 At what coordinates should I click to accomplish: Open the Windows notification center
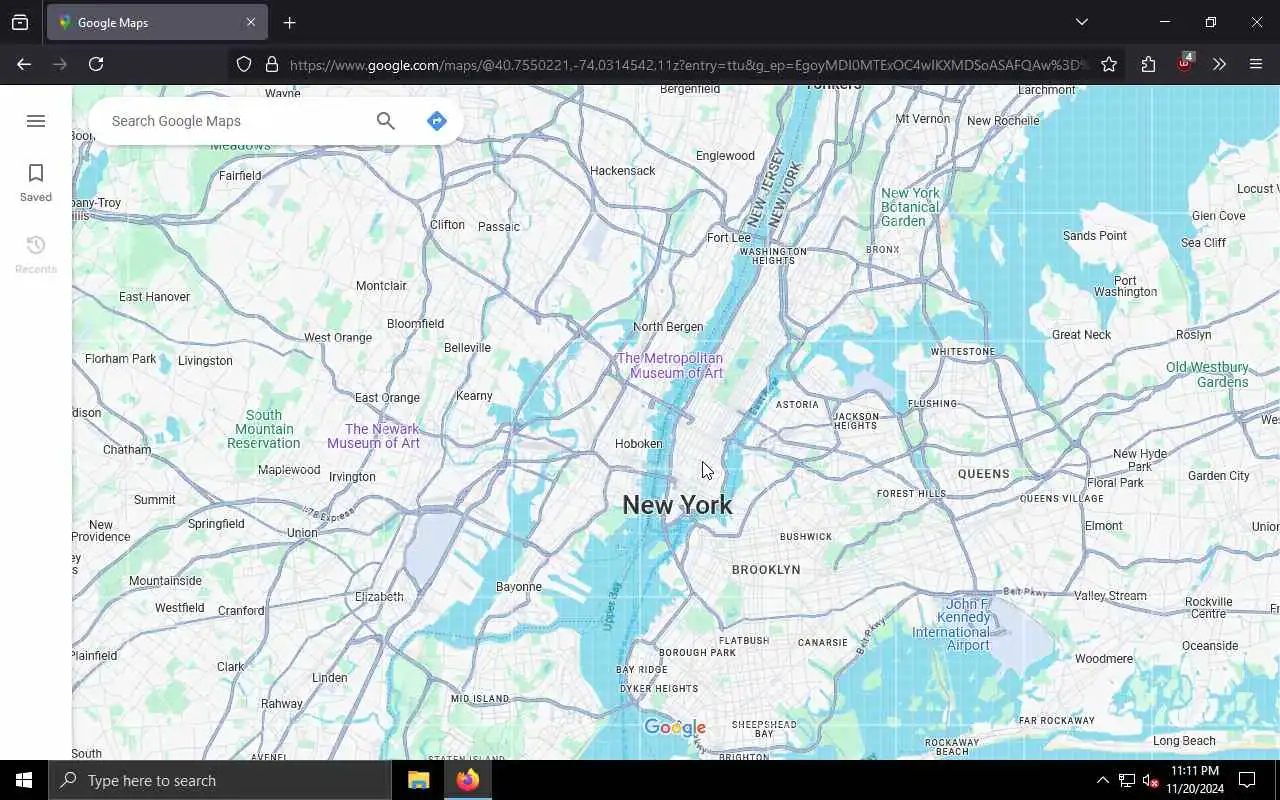(1247, 780)
